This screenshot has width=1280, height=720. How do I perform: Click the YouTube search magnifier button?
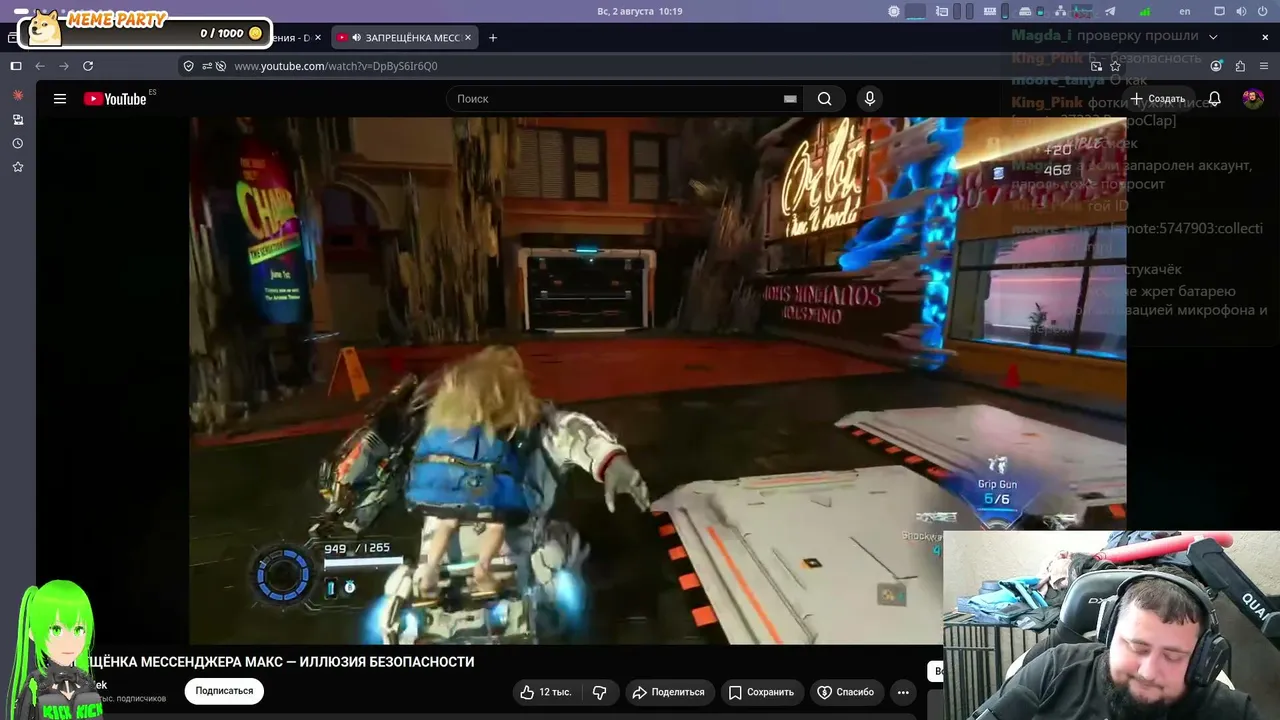click(824, 99)
